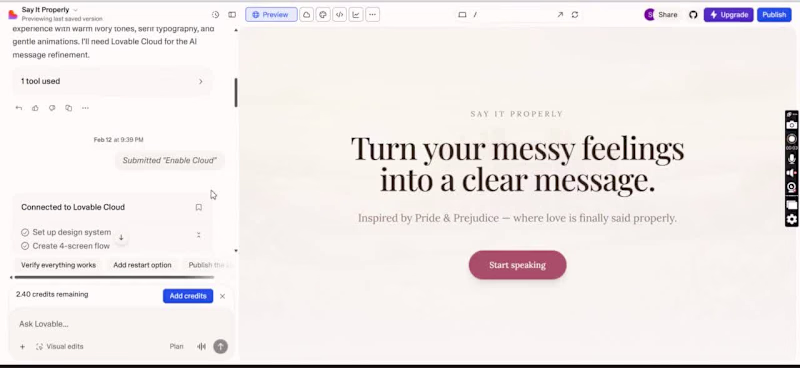
Task: Click the Upgrade button
Action: click(x=728, y=15)
